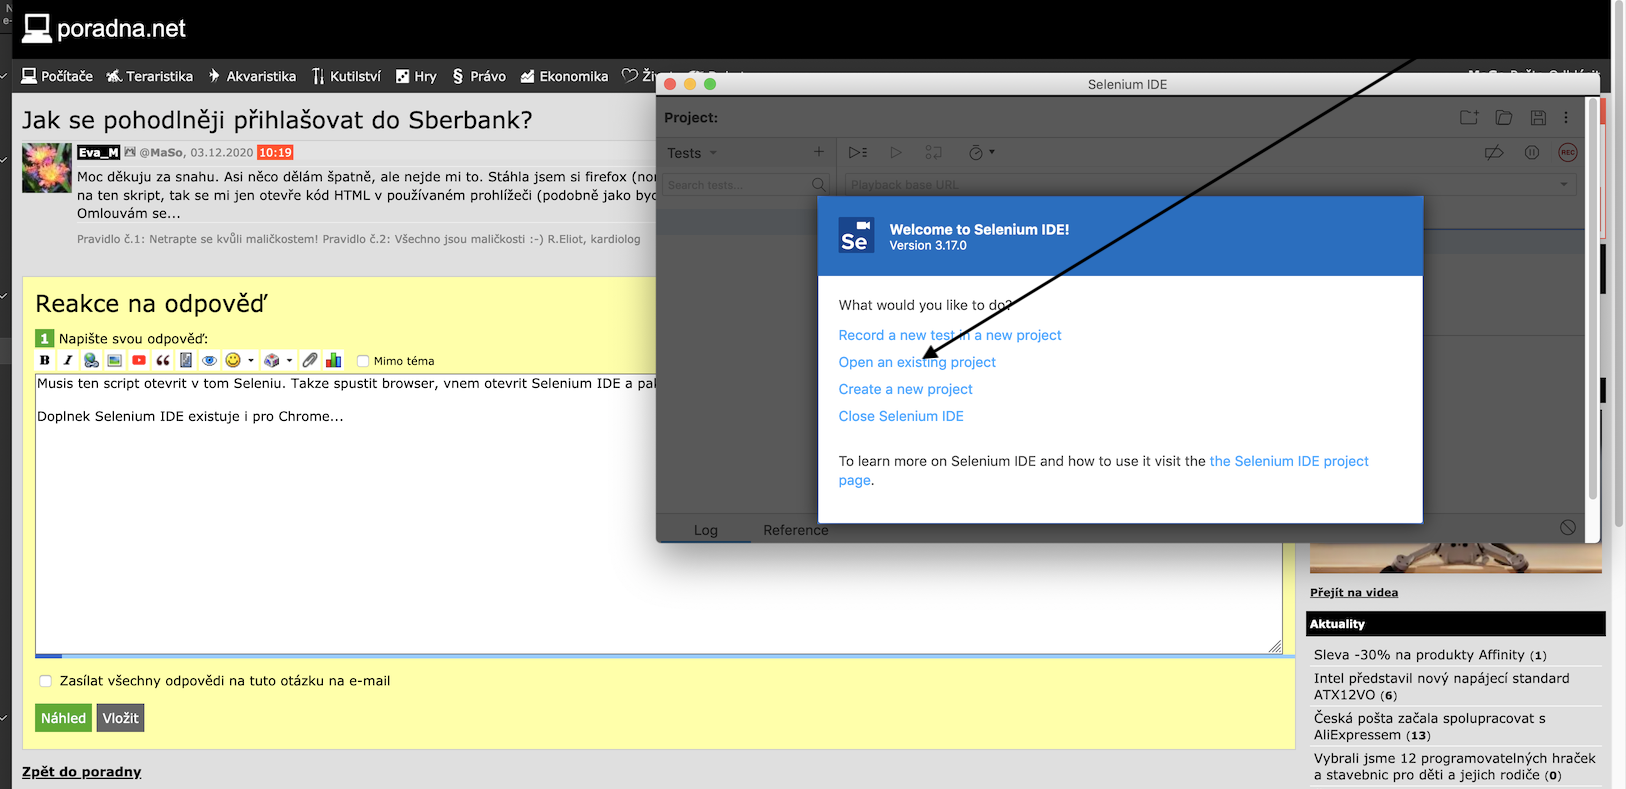This screenshot has height=789, width=1626.
Task: Click 'Close Selenium IDE' link
Action: tap(901, 416)
